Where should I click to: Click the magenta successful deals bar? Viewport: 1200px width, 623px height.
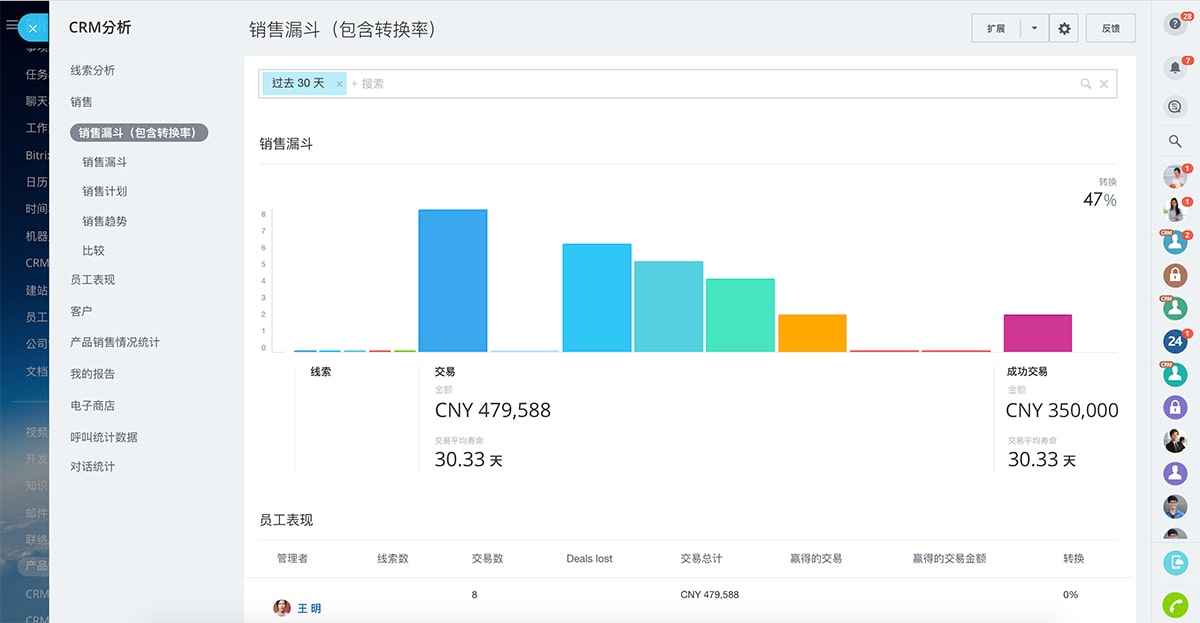pyautogui.click(x=1038, y=333)
